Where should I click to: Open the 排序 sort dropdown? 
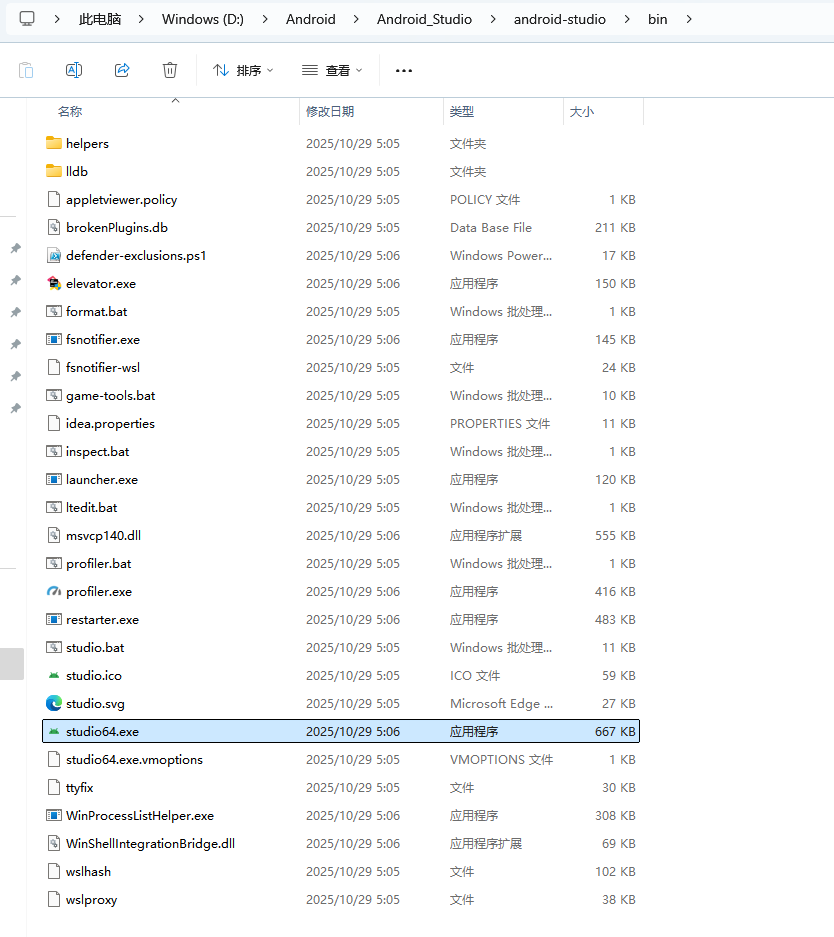(243, 71)
